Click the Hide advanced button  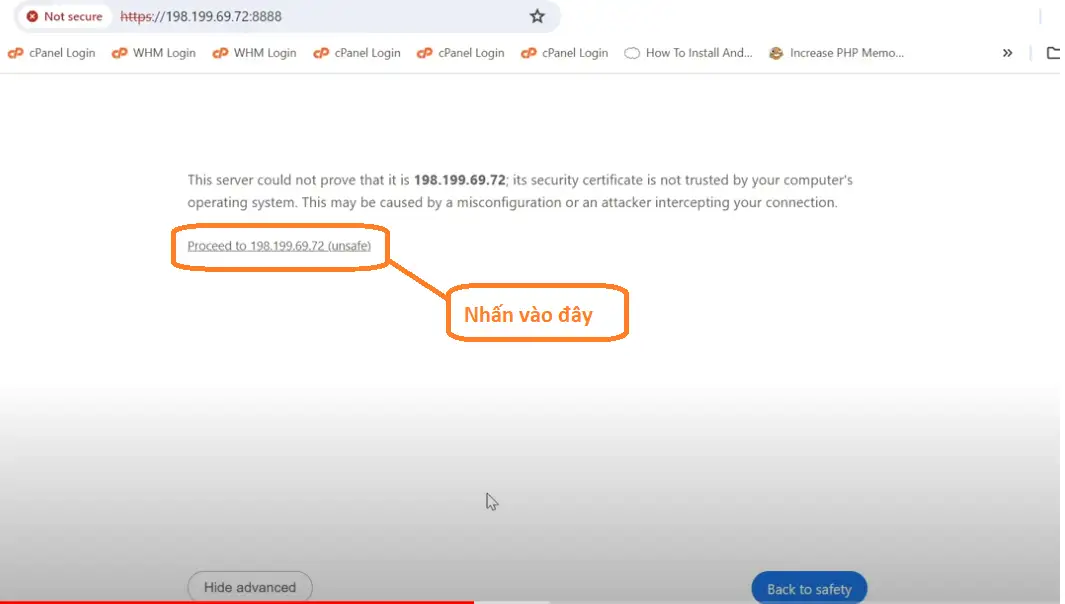click(x=250, y=587)
